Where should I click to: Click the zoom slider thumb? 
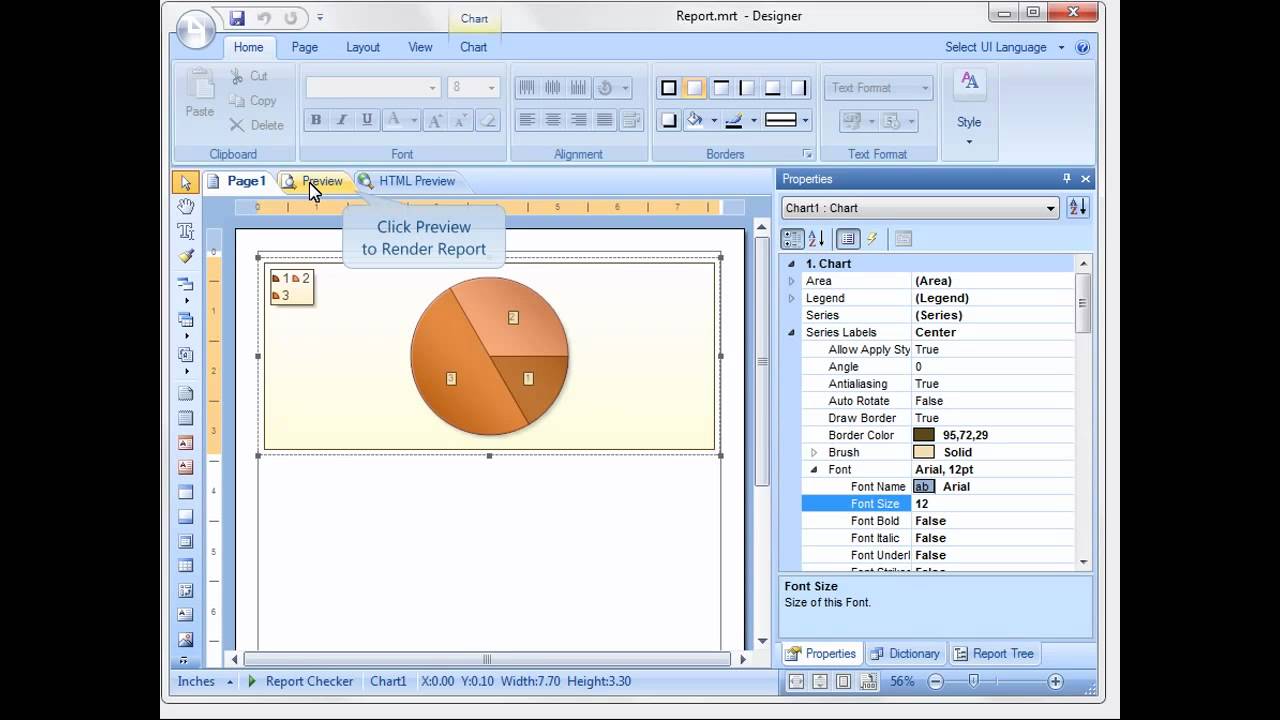(973, 681)
